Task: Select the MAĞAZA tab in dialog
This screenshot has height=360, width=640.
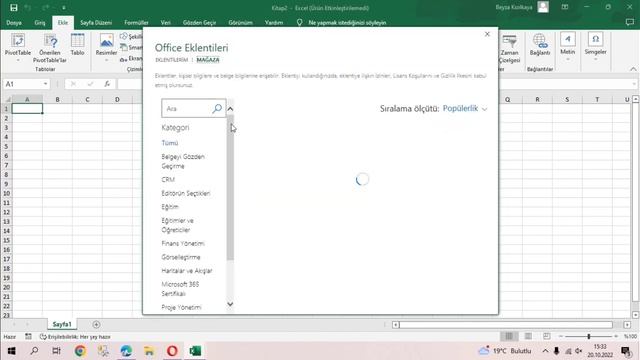Action: 208,60
